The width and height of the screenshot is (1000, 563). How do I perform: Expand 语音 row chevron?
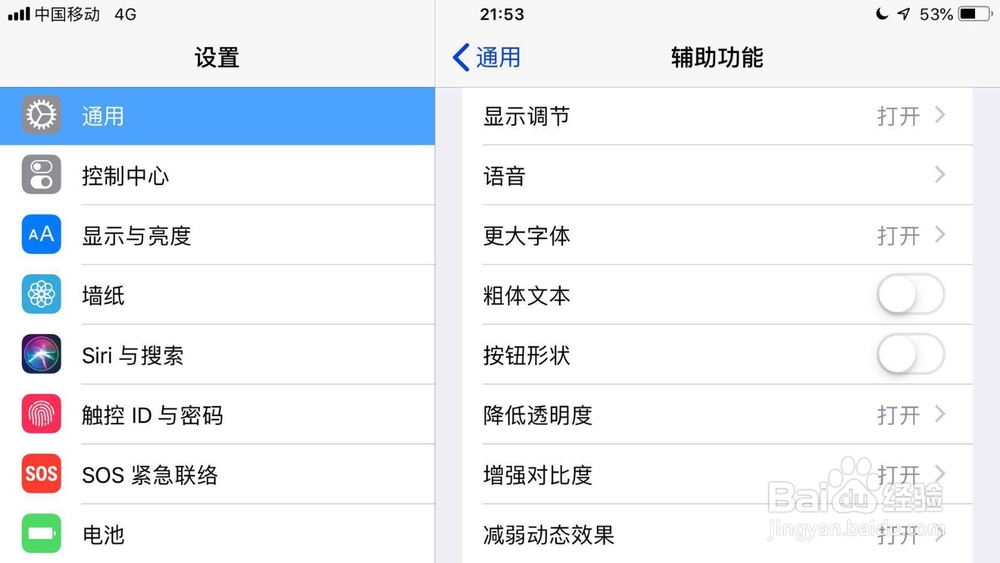click(940, 175)
